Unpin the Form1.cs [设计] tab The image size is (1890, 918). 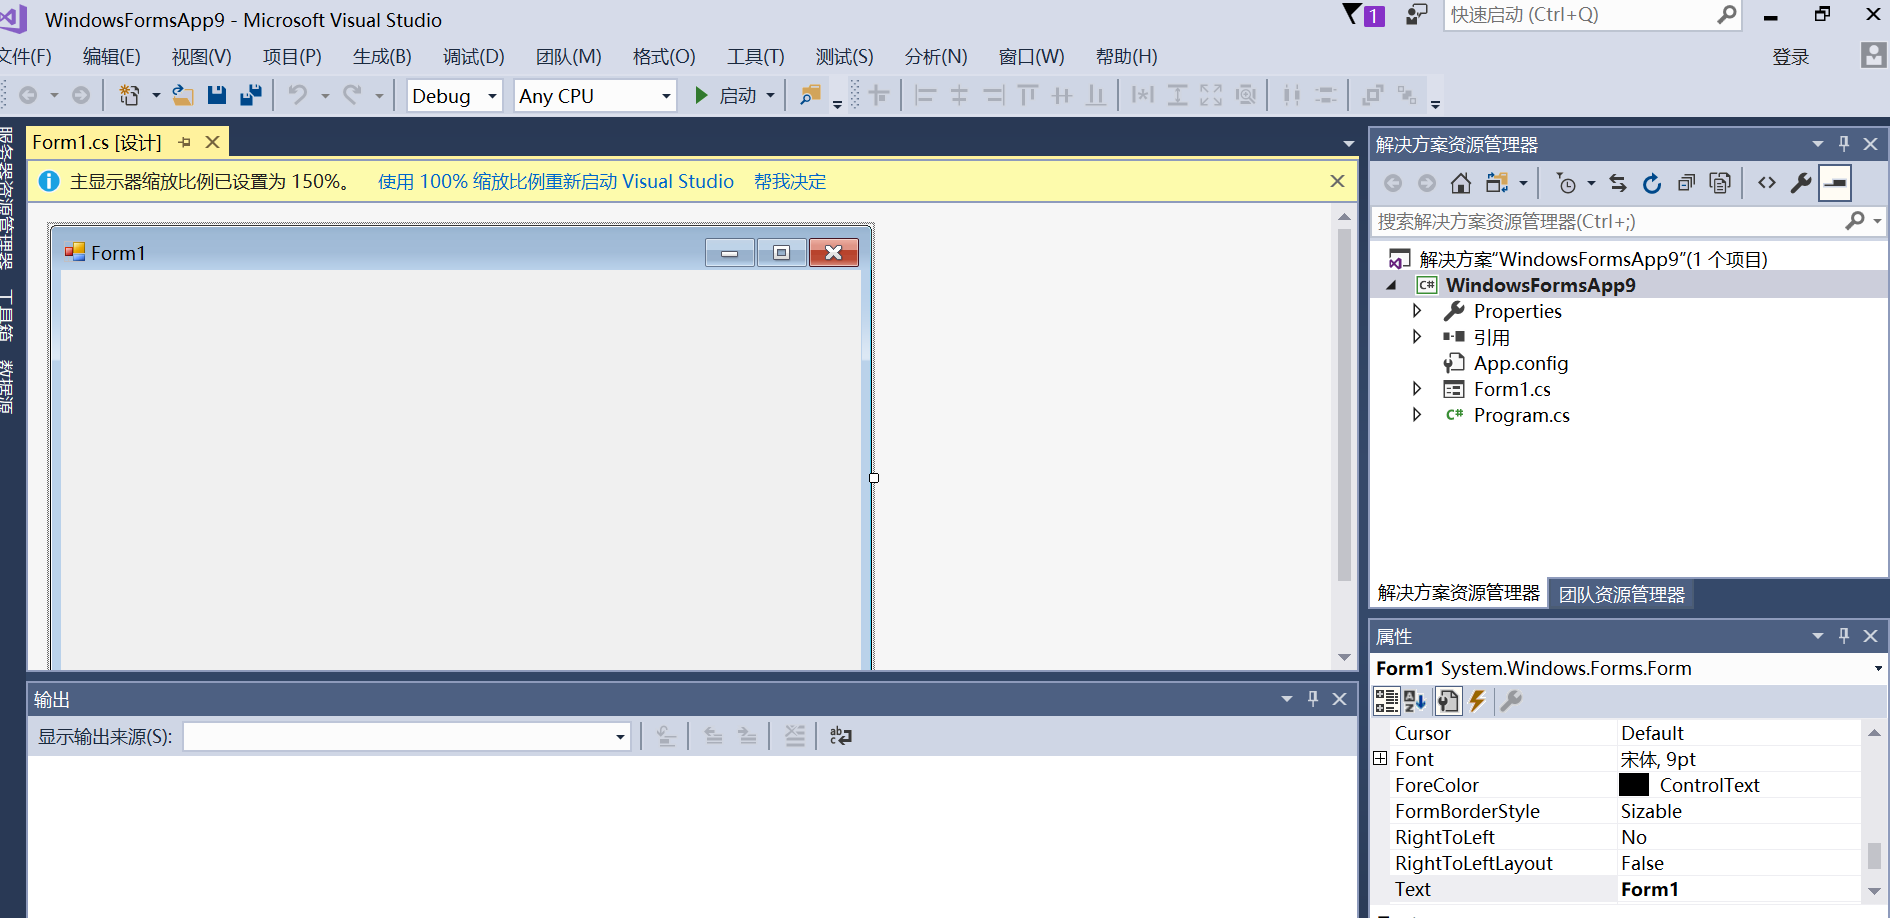[x=184, y=142]
